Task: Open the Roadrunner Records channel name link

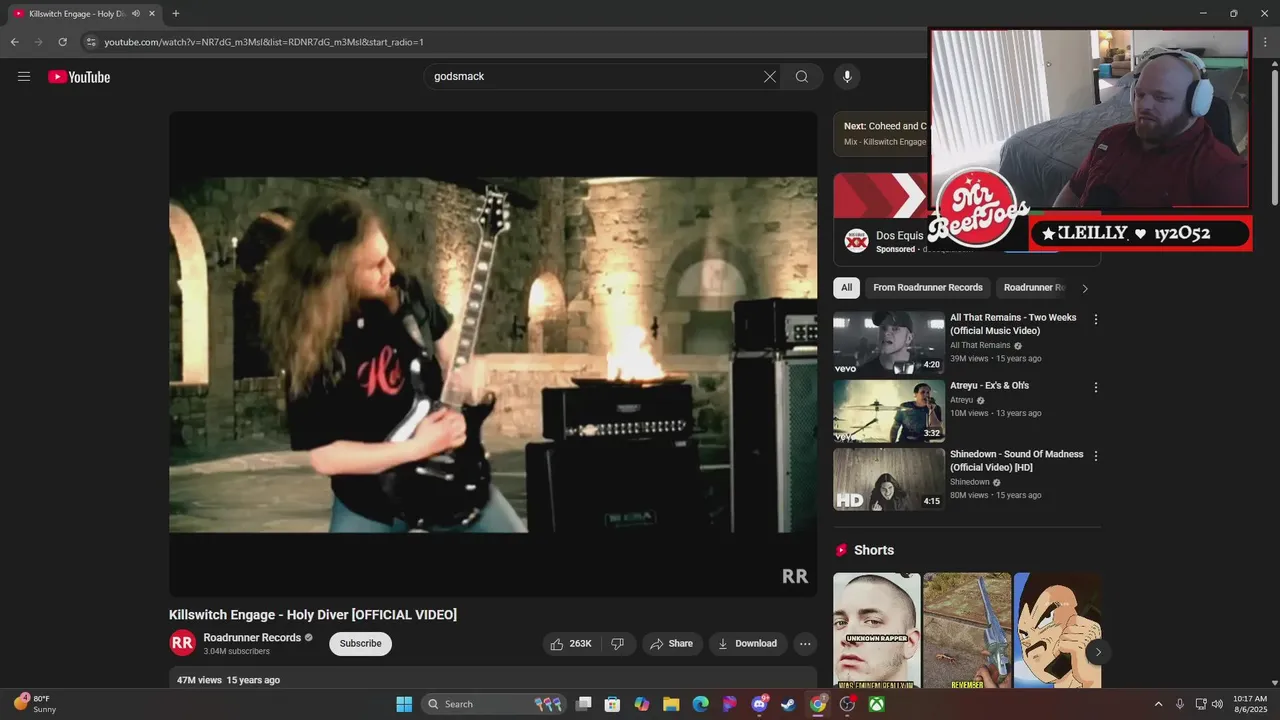Action: (252, 638)
